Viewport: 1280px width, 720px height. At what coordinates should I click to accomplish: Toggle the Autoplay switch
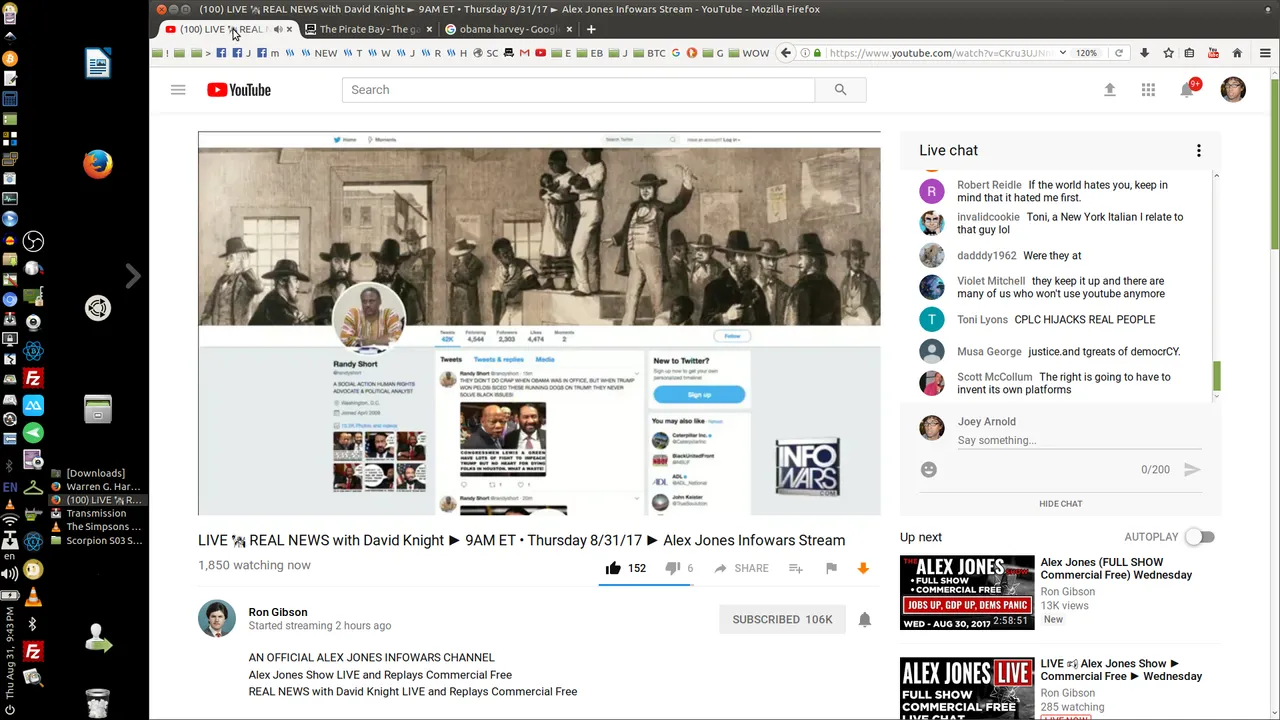pyautogui.click(x=1199, y=537)
